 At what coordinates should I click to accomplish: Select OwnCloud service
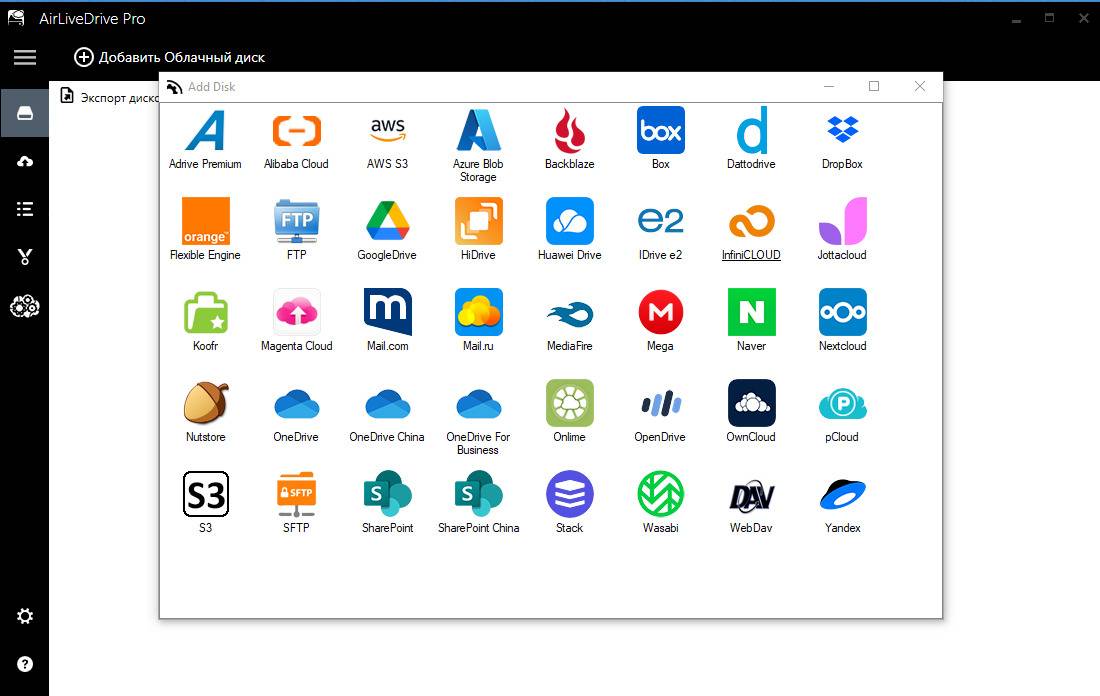pos(751,412)
